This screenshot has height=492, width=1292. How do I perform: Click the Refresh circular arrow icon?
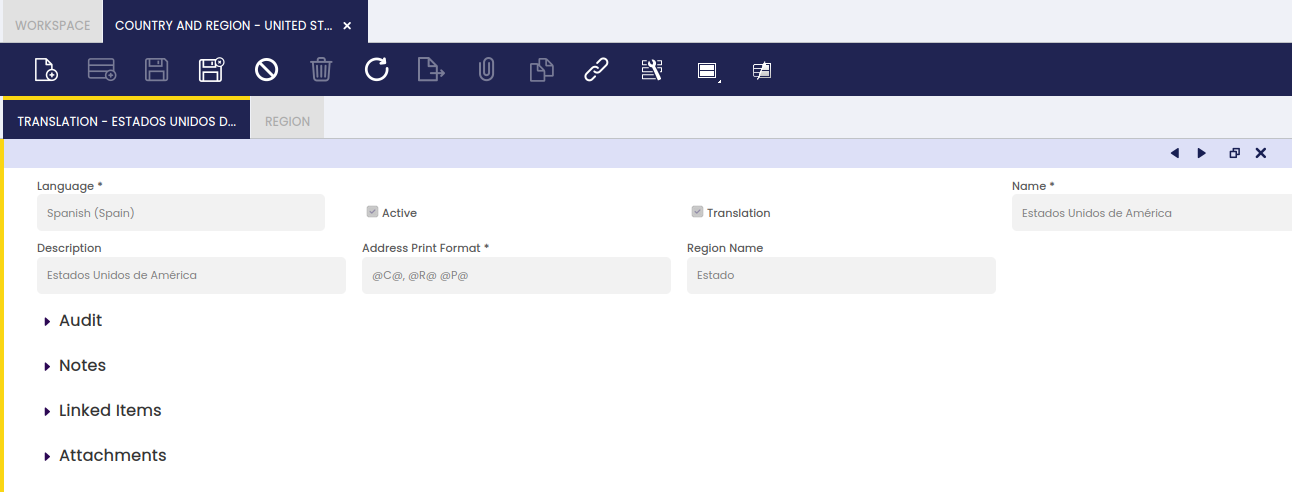(376, 70)
